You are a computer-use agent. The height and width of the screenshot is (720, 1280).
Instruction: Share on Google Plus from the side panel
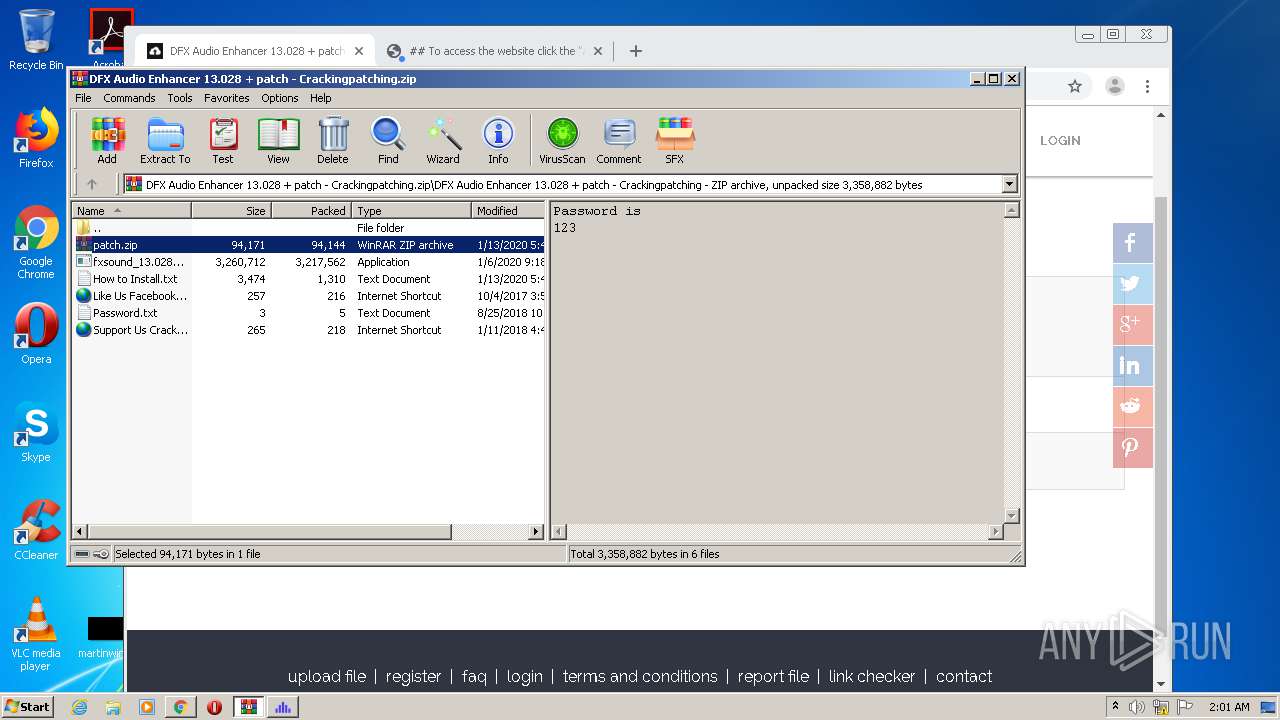click(1132, 325)
